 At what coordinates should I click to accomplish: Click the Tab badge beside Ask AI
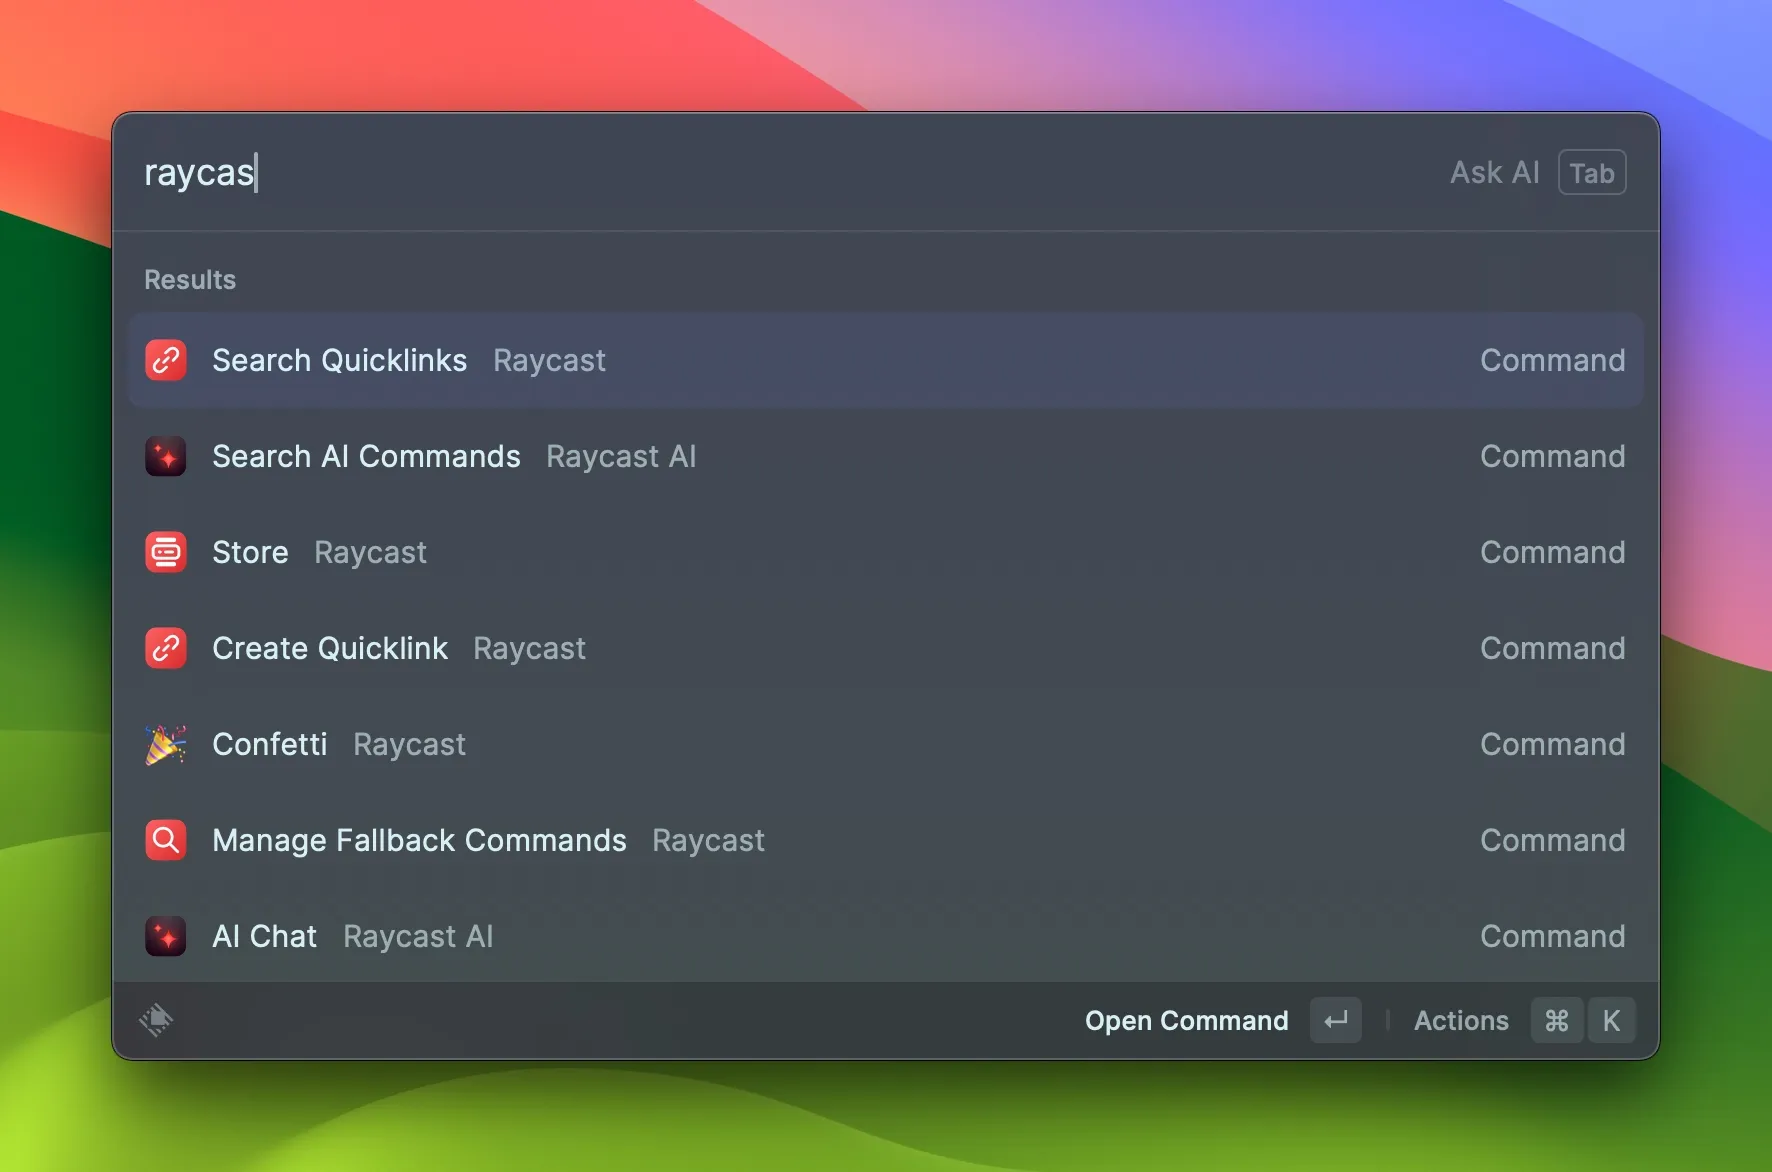tap(1592, 172)
